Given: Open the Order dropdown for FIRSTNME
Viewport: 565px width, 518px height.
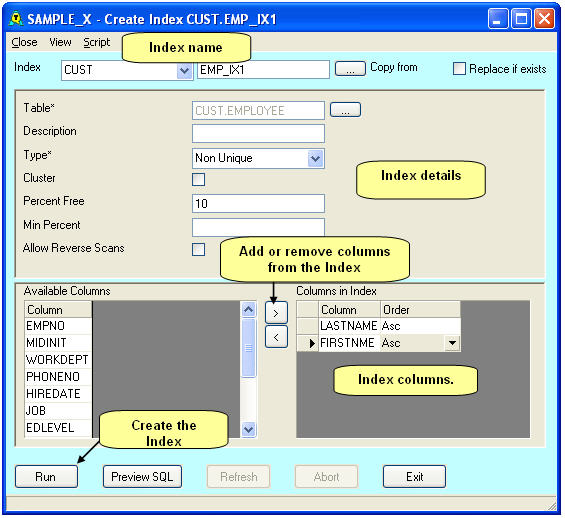Looking at the screenshot, I should point(452,343).
